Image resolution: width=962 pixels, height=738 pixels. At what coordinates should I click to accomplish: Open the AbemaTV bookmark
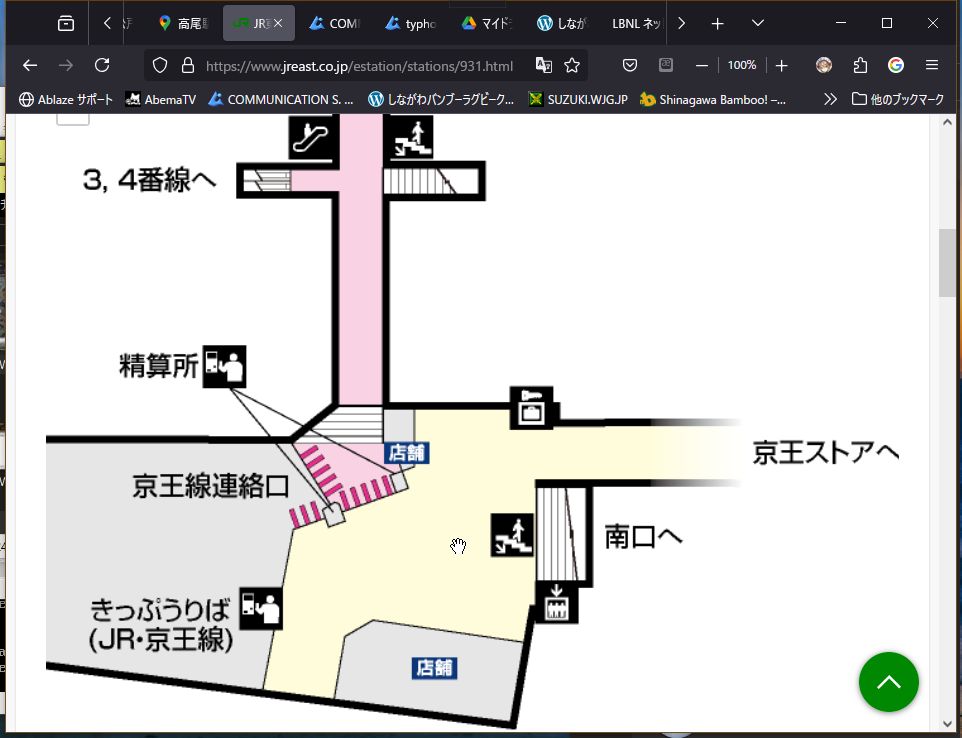(160, 99)
